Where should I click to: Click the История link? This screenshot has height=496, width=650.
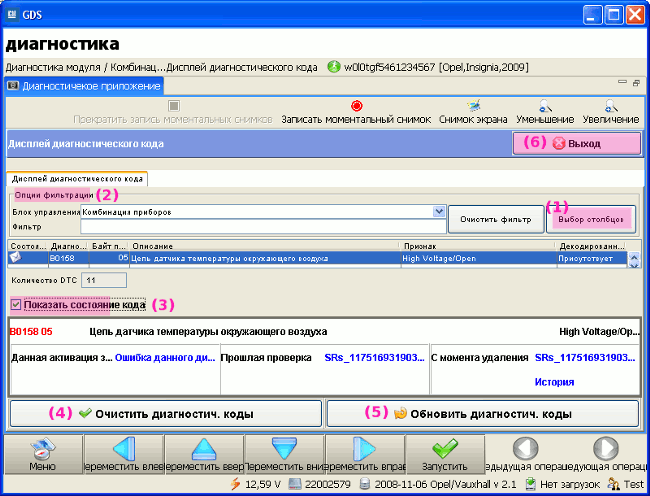click(x=554, y=382)
